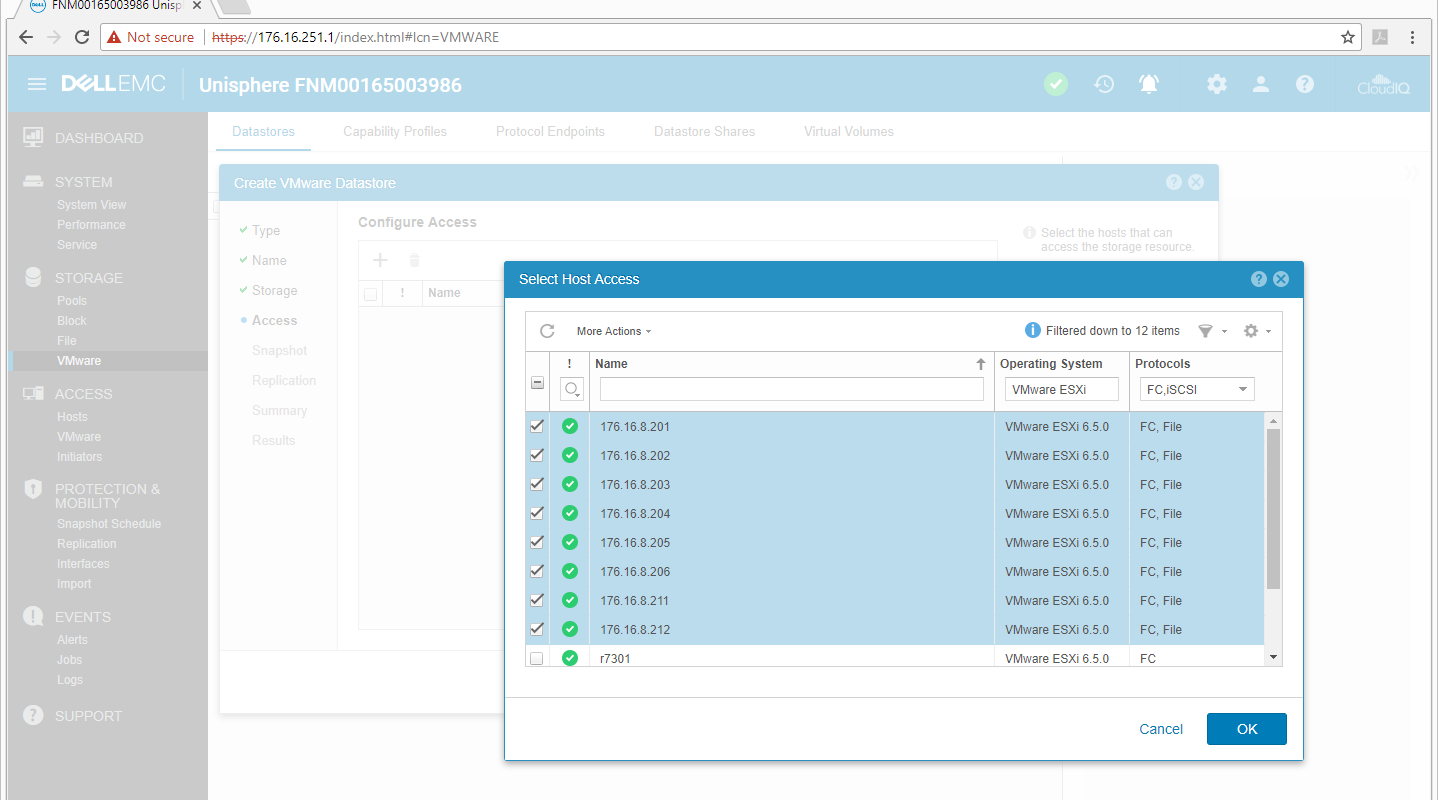The height and width of the screenshot is (800, 1438).
Task: Click the host list vertical scrollbar
Action: coord(1273,509)
